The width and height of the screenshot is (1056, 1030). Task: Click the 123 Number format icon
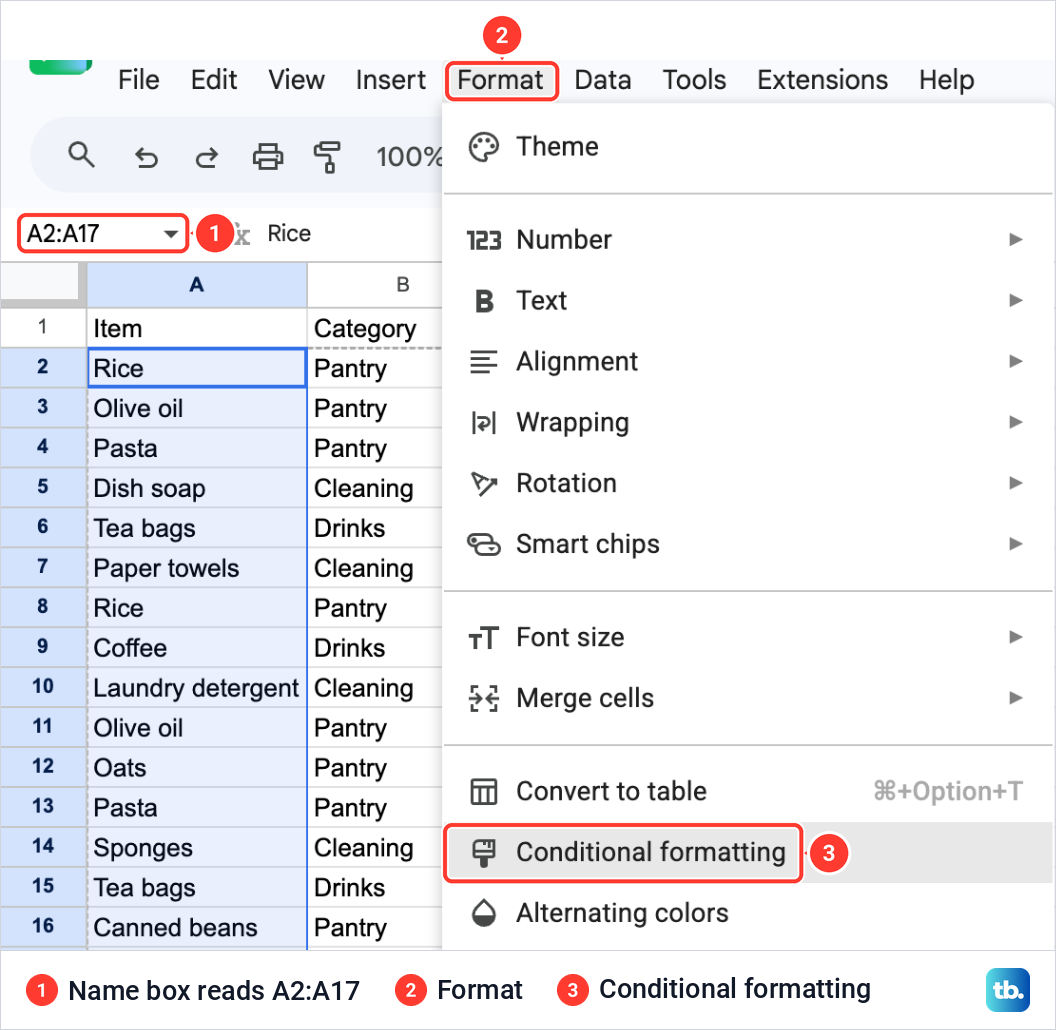pos(484,240)
